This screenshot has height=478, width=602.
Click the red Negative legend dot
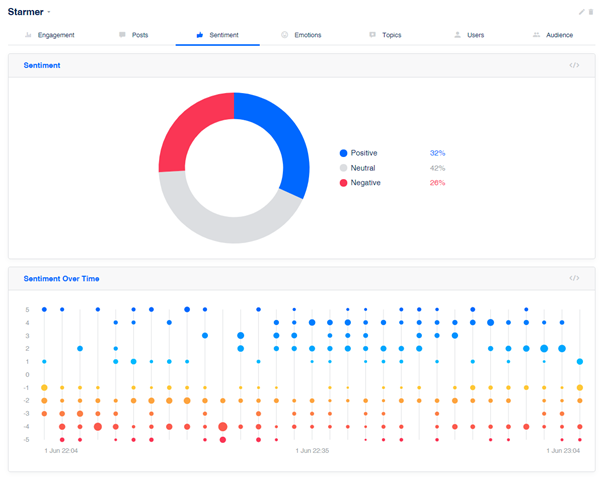point(343,183)
